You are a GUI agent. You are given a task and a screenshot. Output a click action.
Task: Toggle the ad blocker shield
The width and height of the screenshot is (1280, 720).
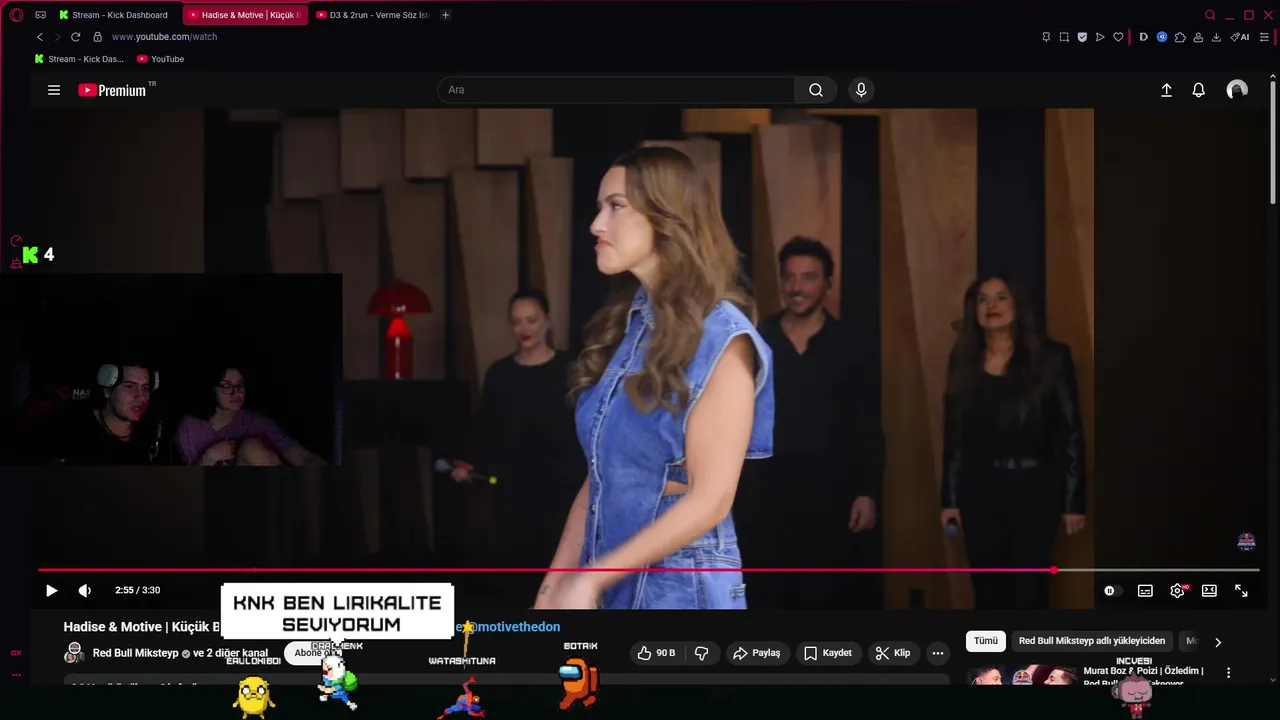(x=1082, y=37)
